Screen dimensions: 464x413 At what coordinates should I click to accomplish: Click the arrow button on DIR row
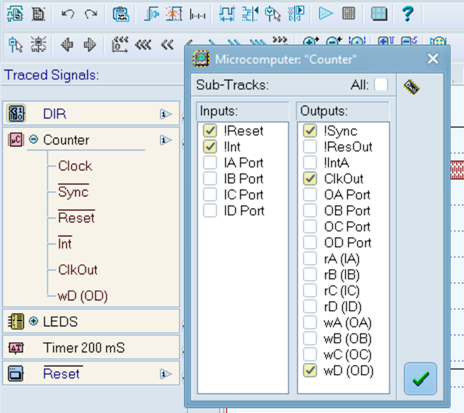[166, 114]
